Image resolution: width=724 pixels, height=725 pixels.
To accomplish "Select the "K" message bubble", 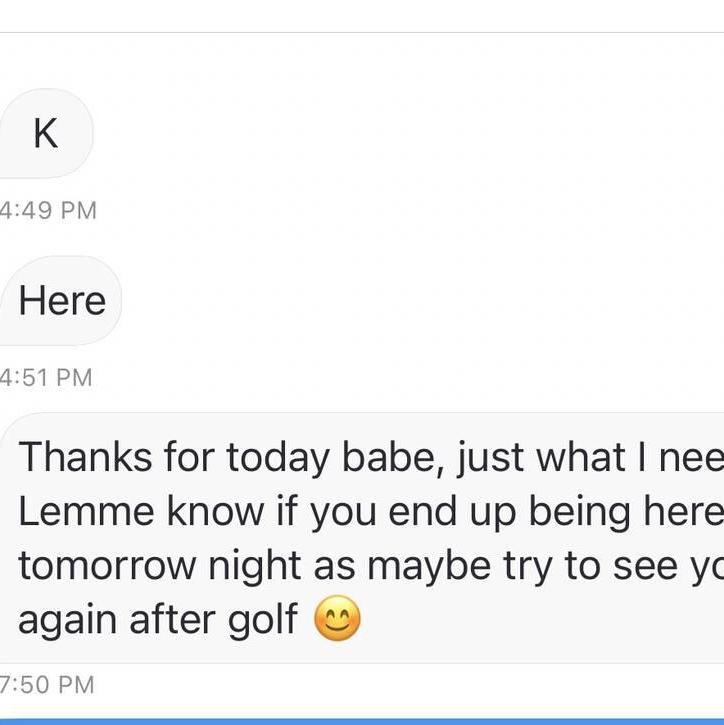I will tap(45, 133).
